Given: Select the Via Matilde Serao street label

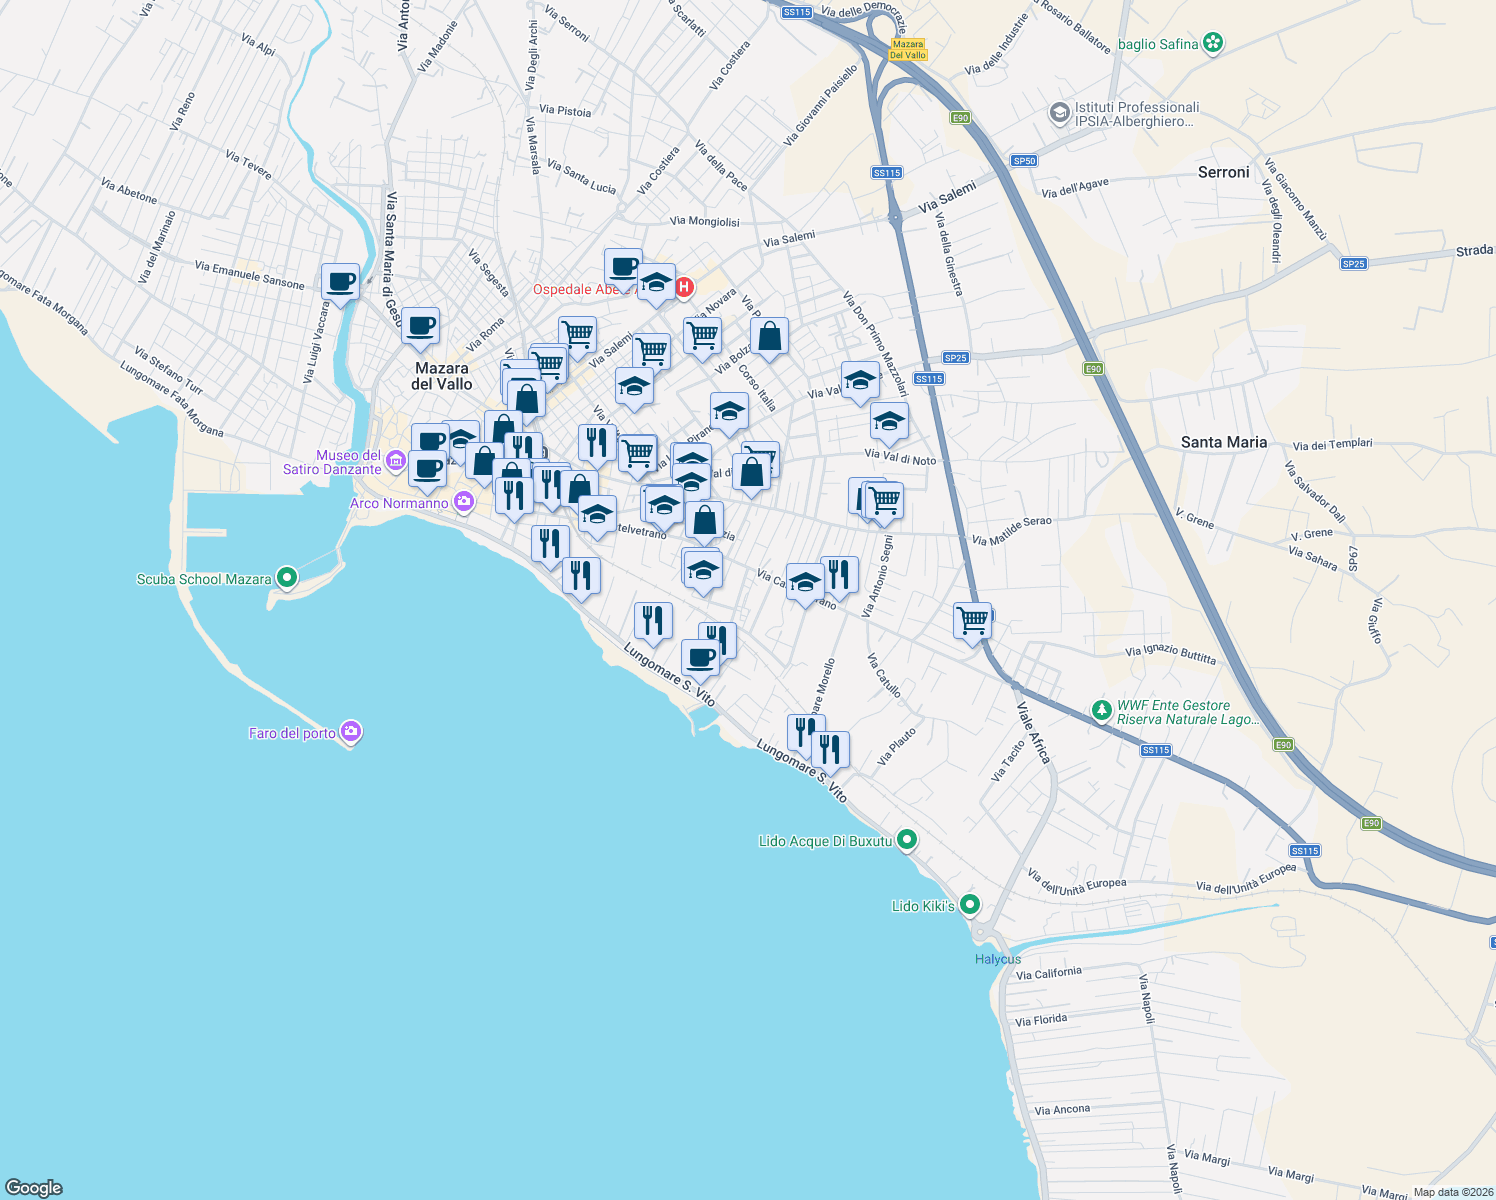Looking at the screenshot, I should click(x=1012, y=531).
